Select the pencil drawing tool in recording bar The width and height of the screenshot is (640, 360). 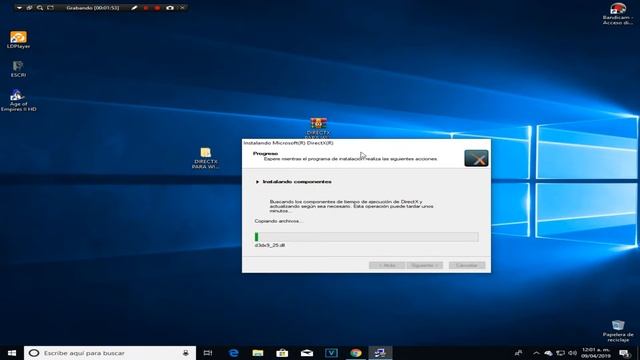click(134, 8)
